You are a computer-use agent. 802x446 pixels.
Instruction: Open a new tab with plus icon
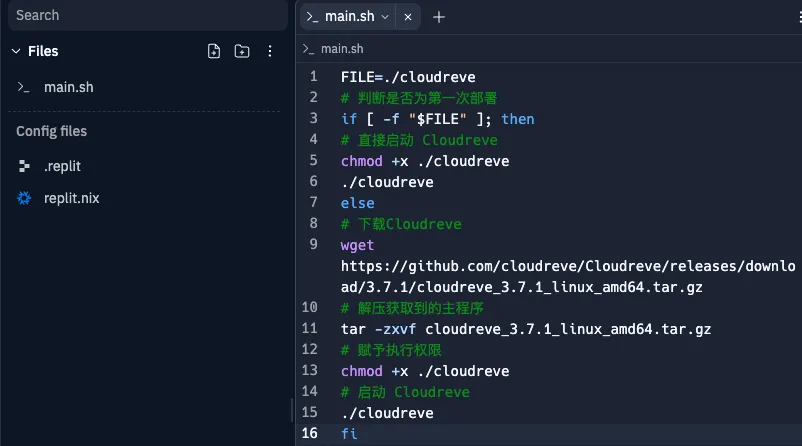pyautogui.click(x=439, y=17)
